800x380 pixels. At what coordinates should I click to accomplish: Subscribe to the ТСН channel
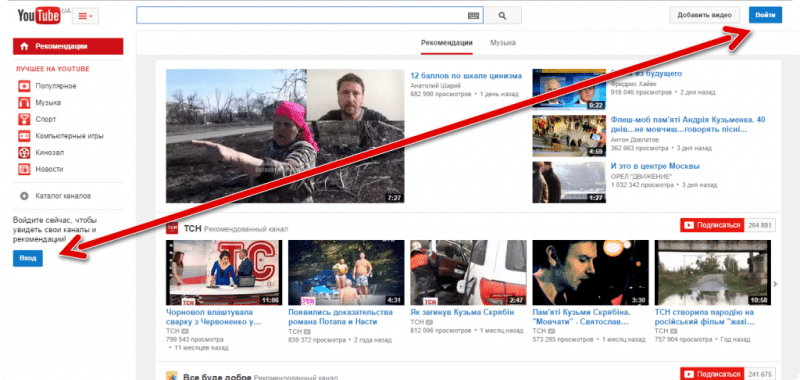pos(712,225)
